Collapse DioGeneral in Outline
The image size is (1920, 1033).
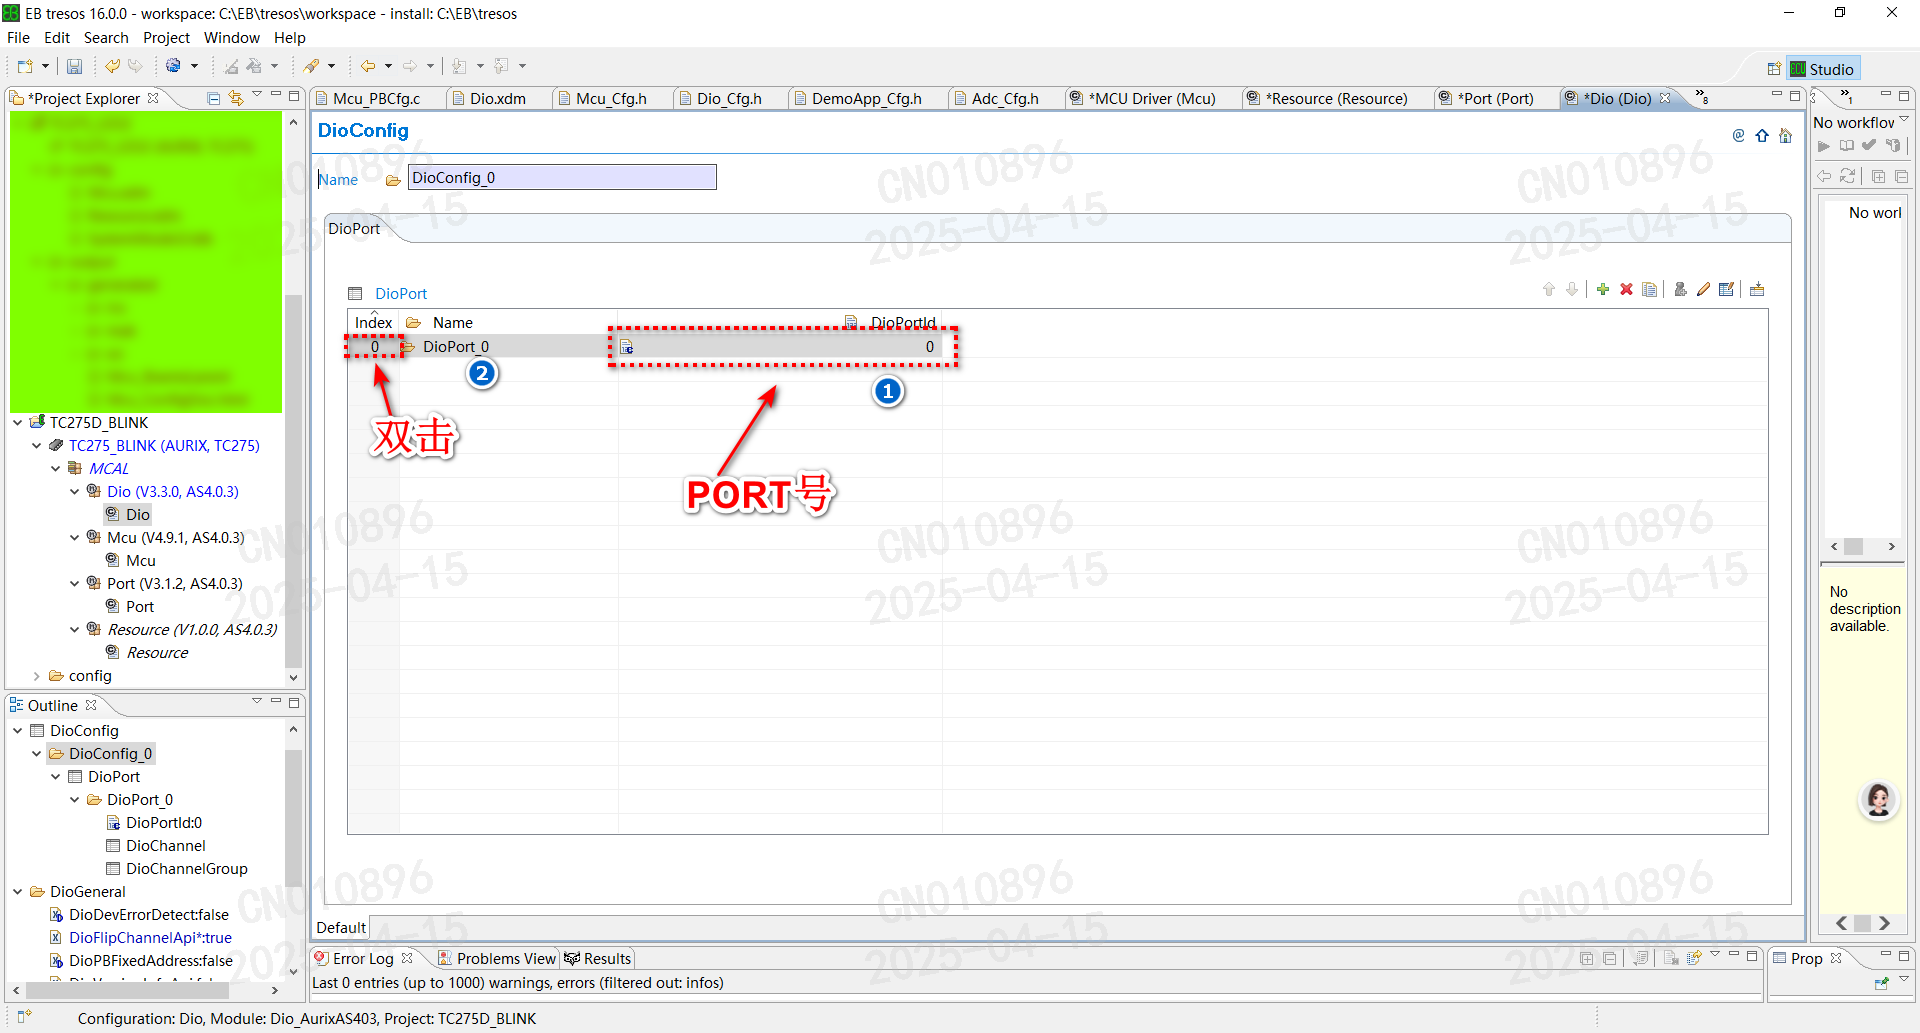pos(18,892)
